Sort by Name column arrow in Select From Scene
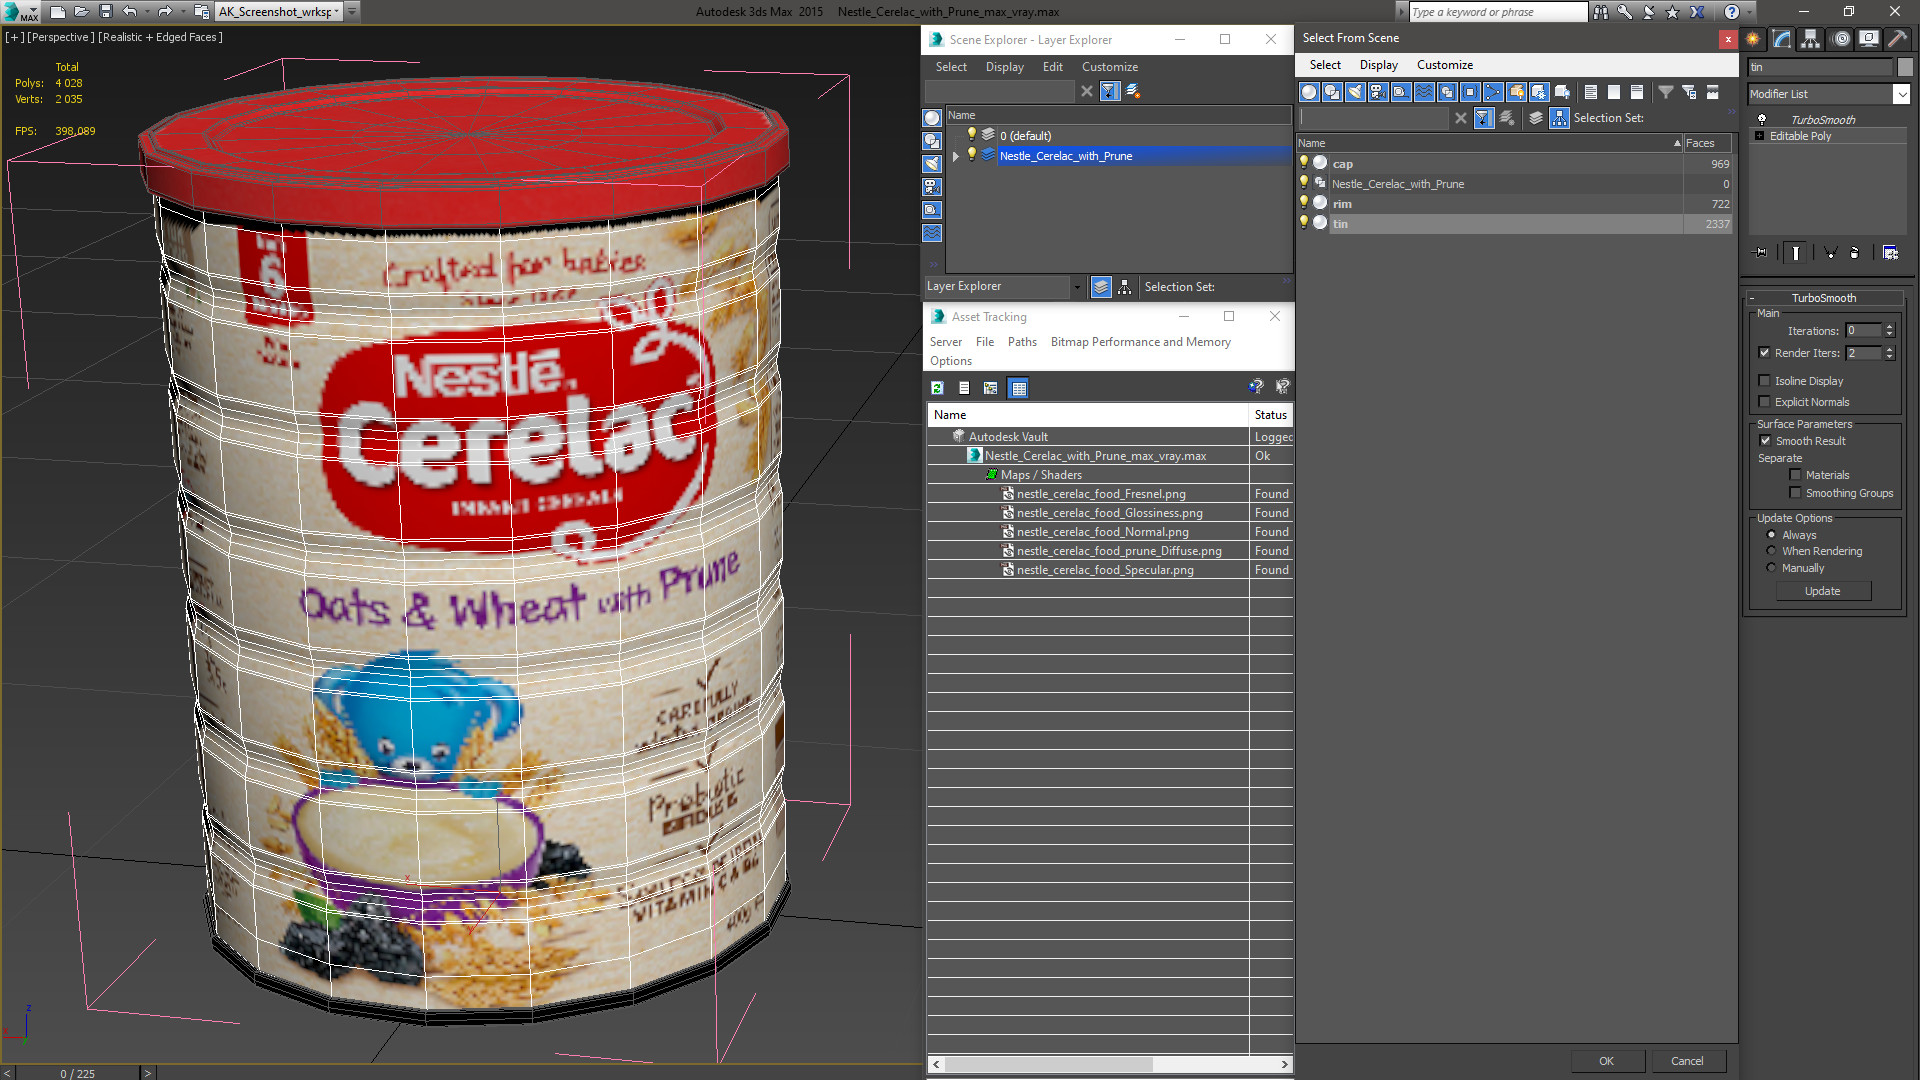This screenshot has width=1920, height=1080. pos(1677,143)
